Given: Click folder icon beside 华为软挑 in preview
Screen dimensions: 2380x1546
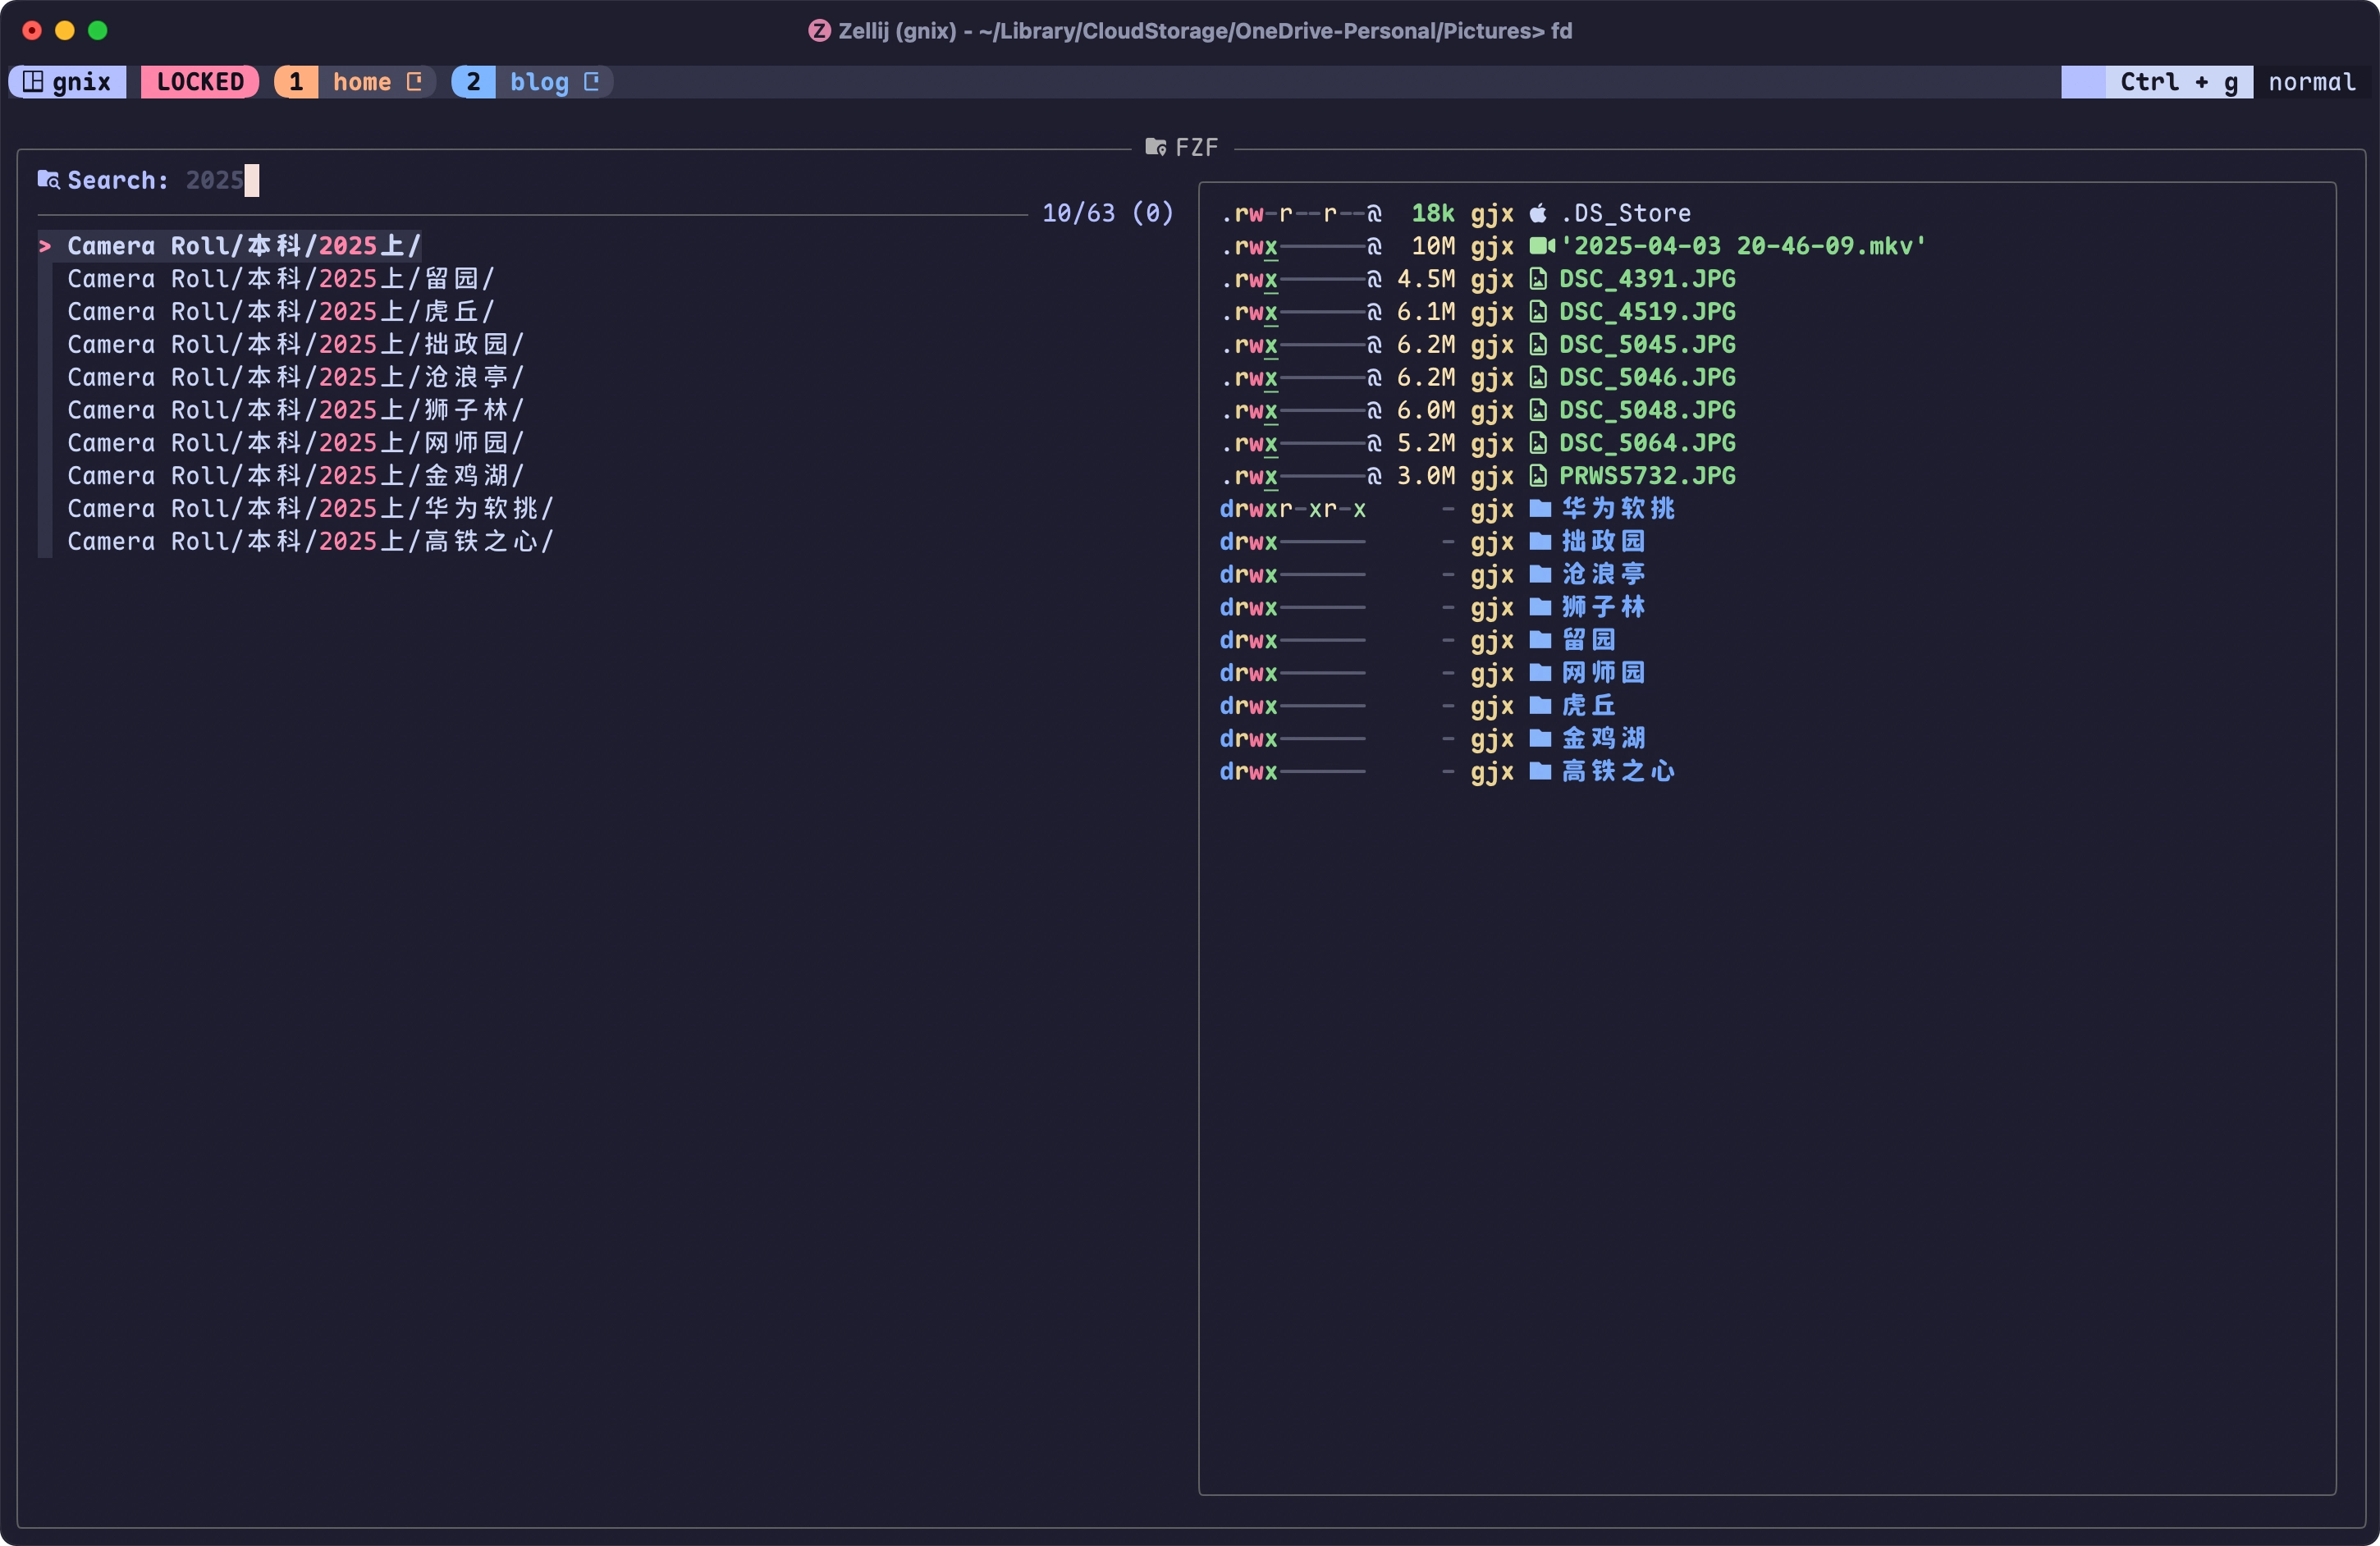Looking at the screenshot, I should click(x=1540, y=509).
